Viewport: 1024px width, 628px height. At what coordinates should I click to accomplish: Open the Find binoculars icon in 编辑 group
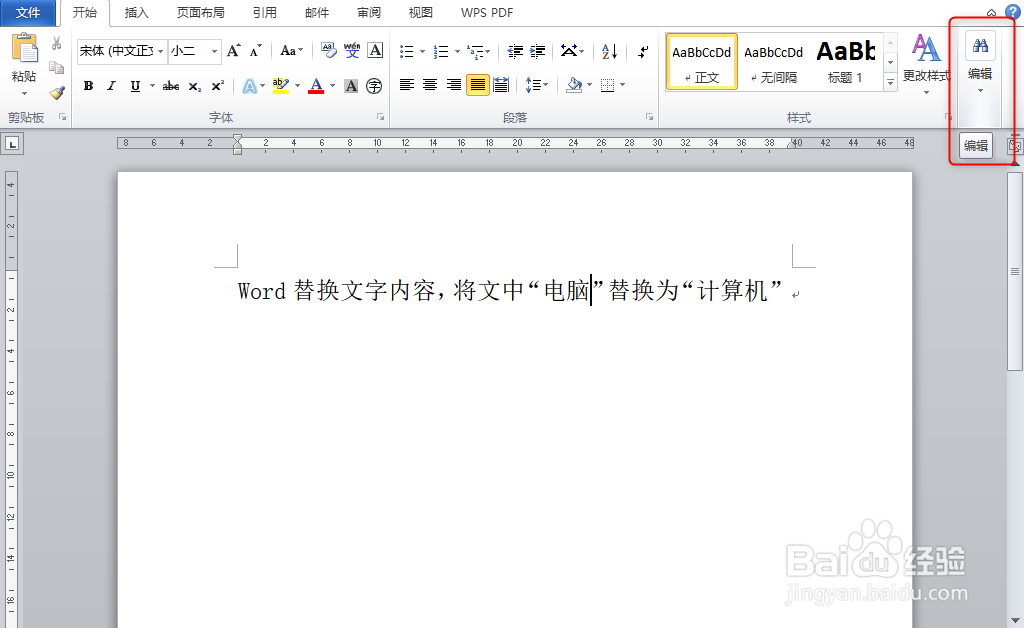(981, 46)
